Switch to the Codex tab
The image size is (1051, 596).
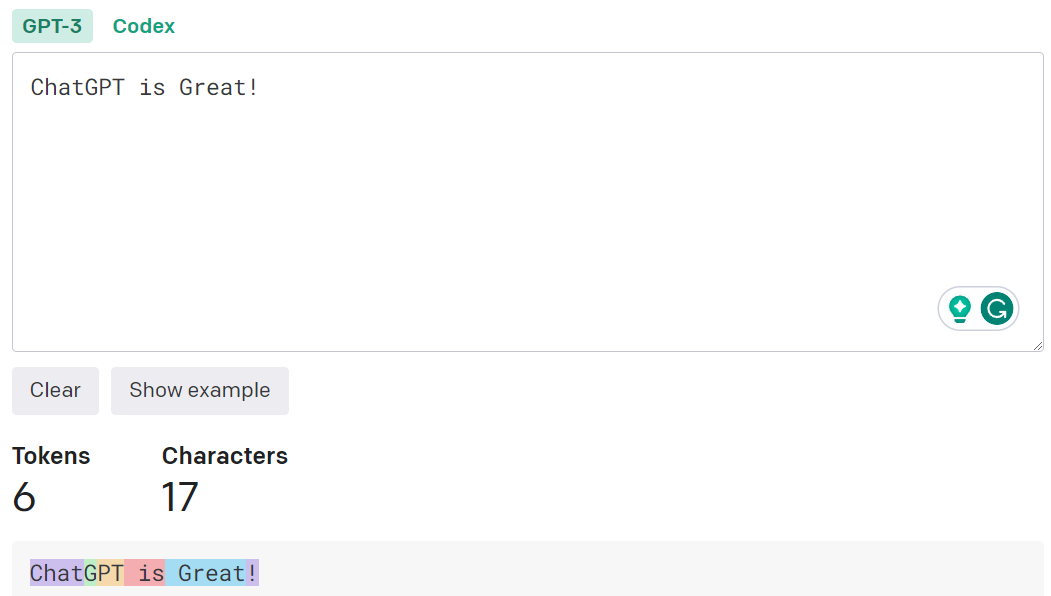144,26
